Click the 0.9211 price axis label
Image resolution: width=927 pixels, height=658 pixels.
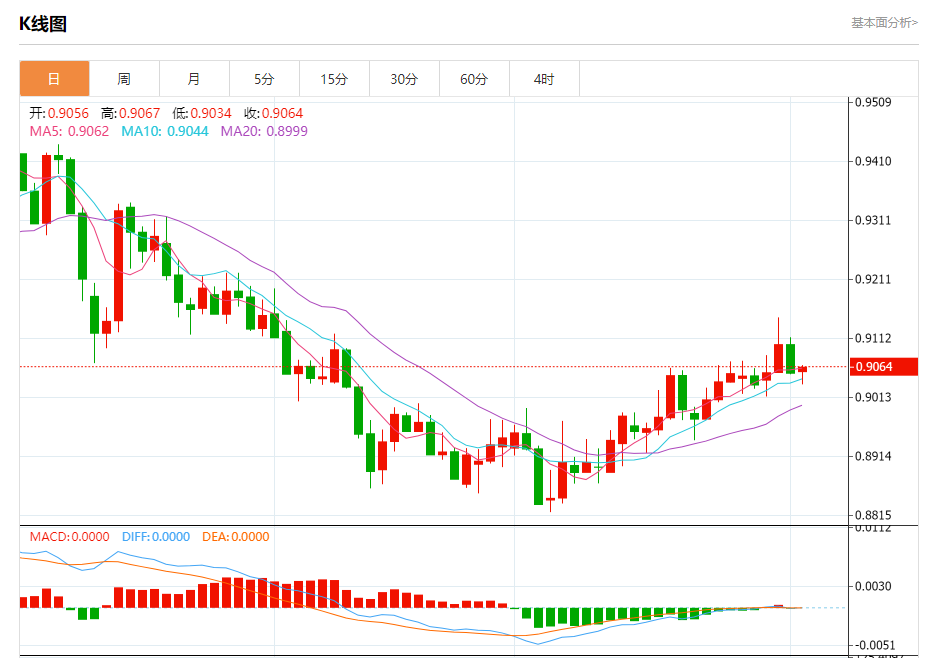(x=873, y=279)
